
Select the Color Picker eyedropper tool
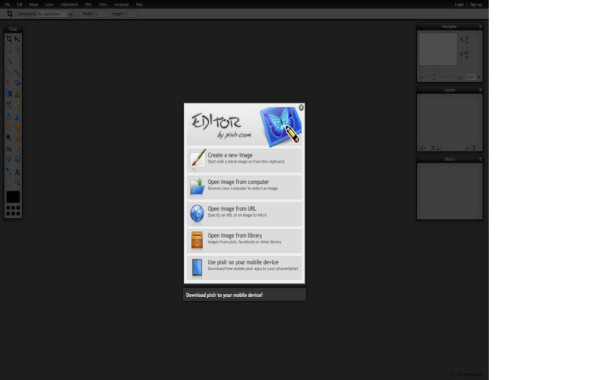click(9, 172)
